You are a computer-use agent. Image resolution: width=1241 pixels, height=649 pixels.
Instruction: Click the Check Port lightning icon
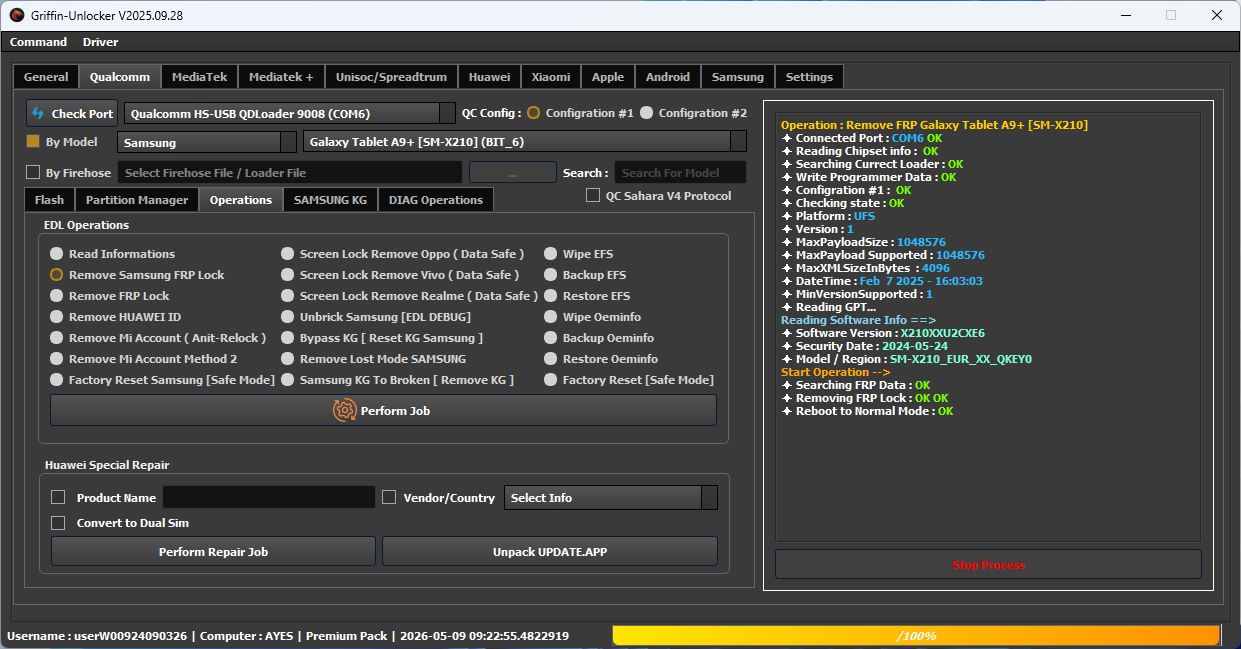[x=38, y=113]
